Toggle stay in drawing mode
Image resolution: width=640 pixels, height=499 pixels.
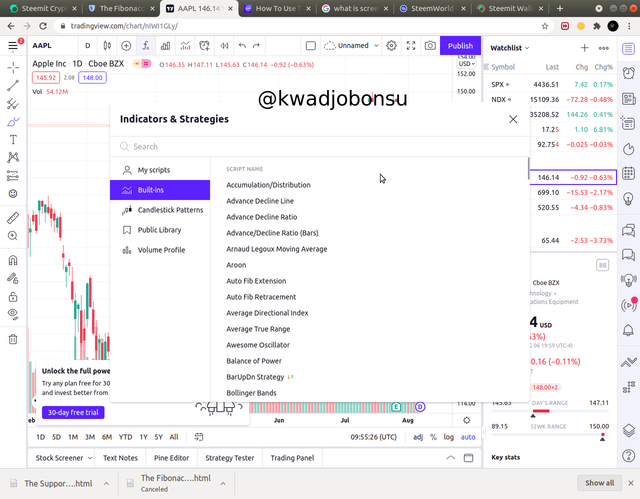click(13, 278)
